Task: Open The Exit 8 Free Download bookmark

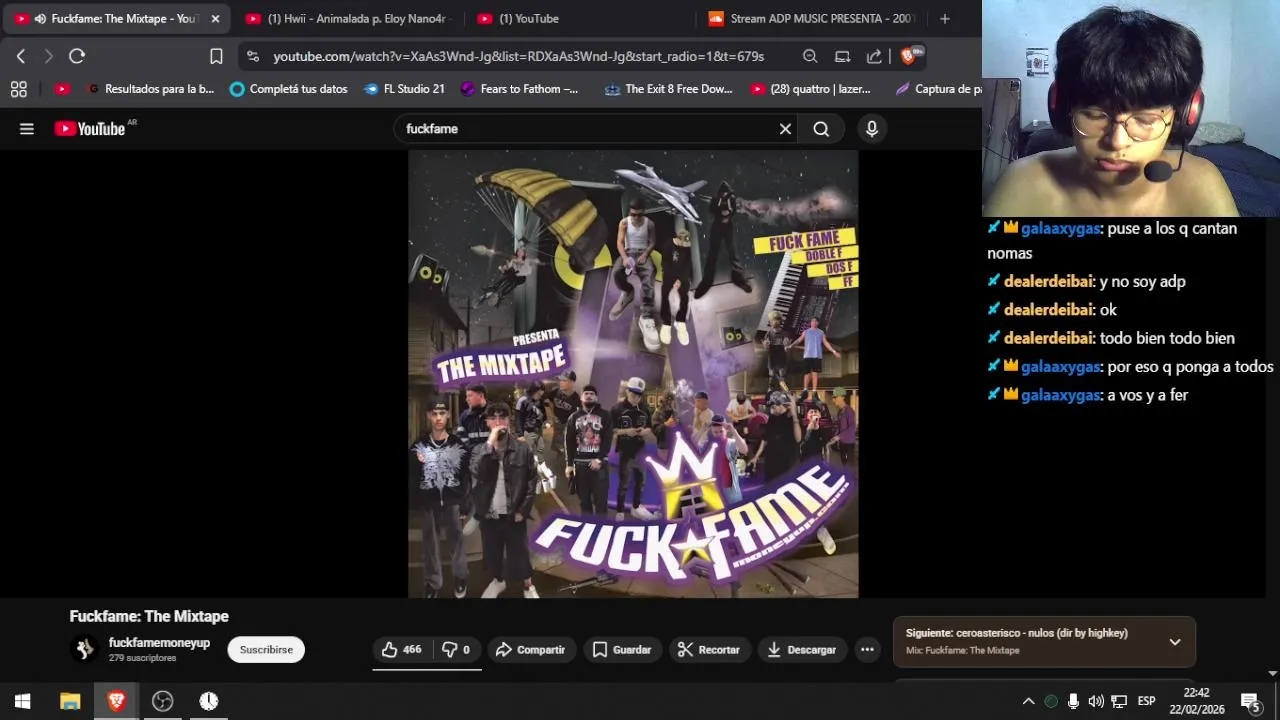Action: [x=668, y=89]
